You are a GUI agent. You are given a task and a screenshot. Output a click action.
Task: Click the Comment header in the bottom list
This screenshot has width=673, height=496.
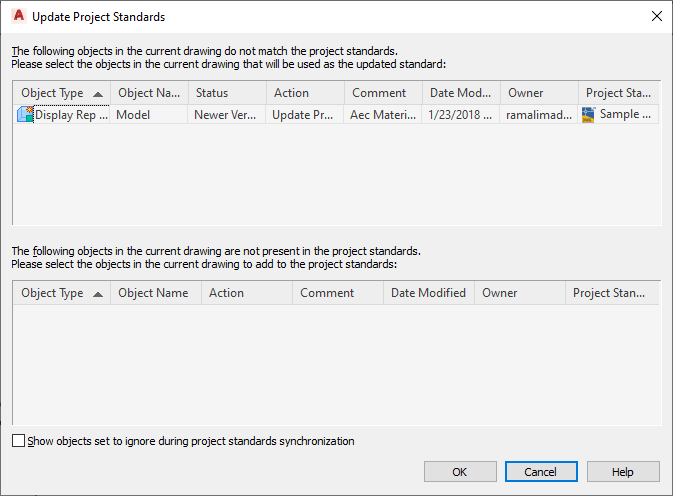coord(336,293)
